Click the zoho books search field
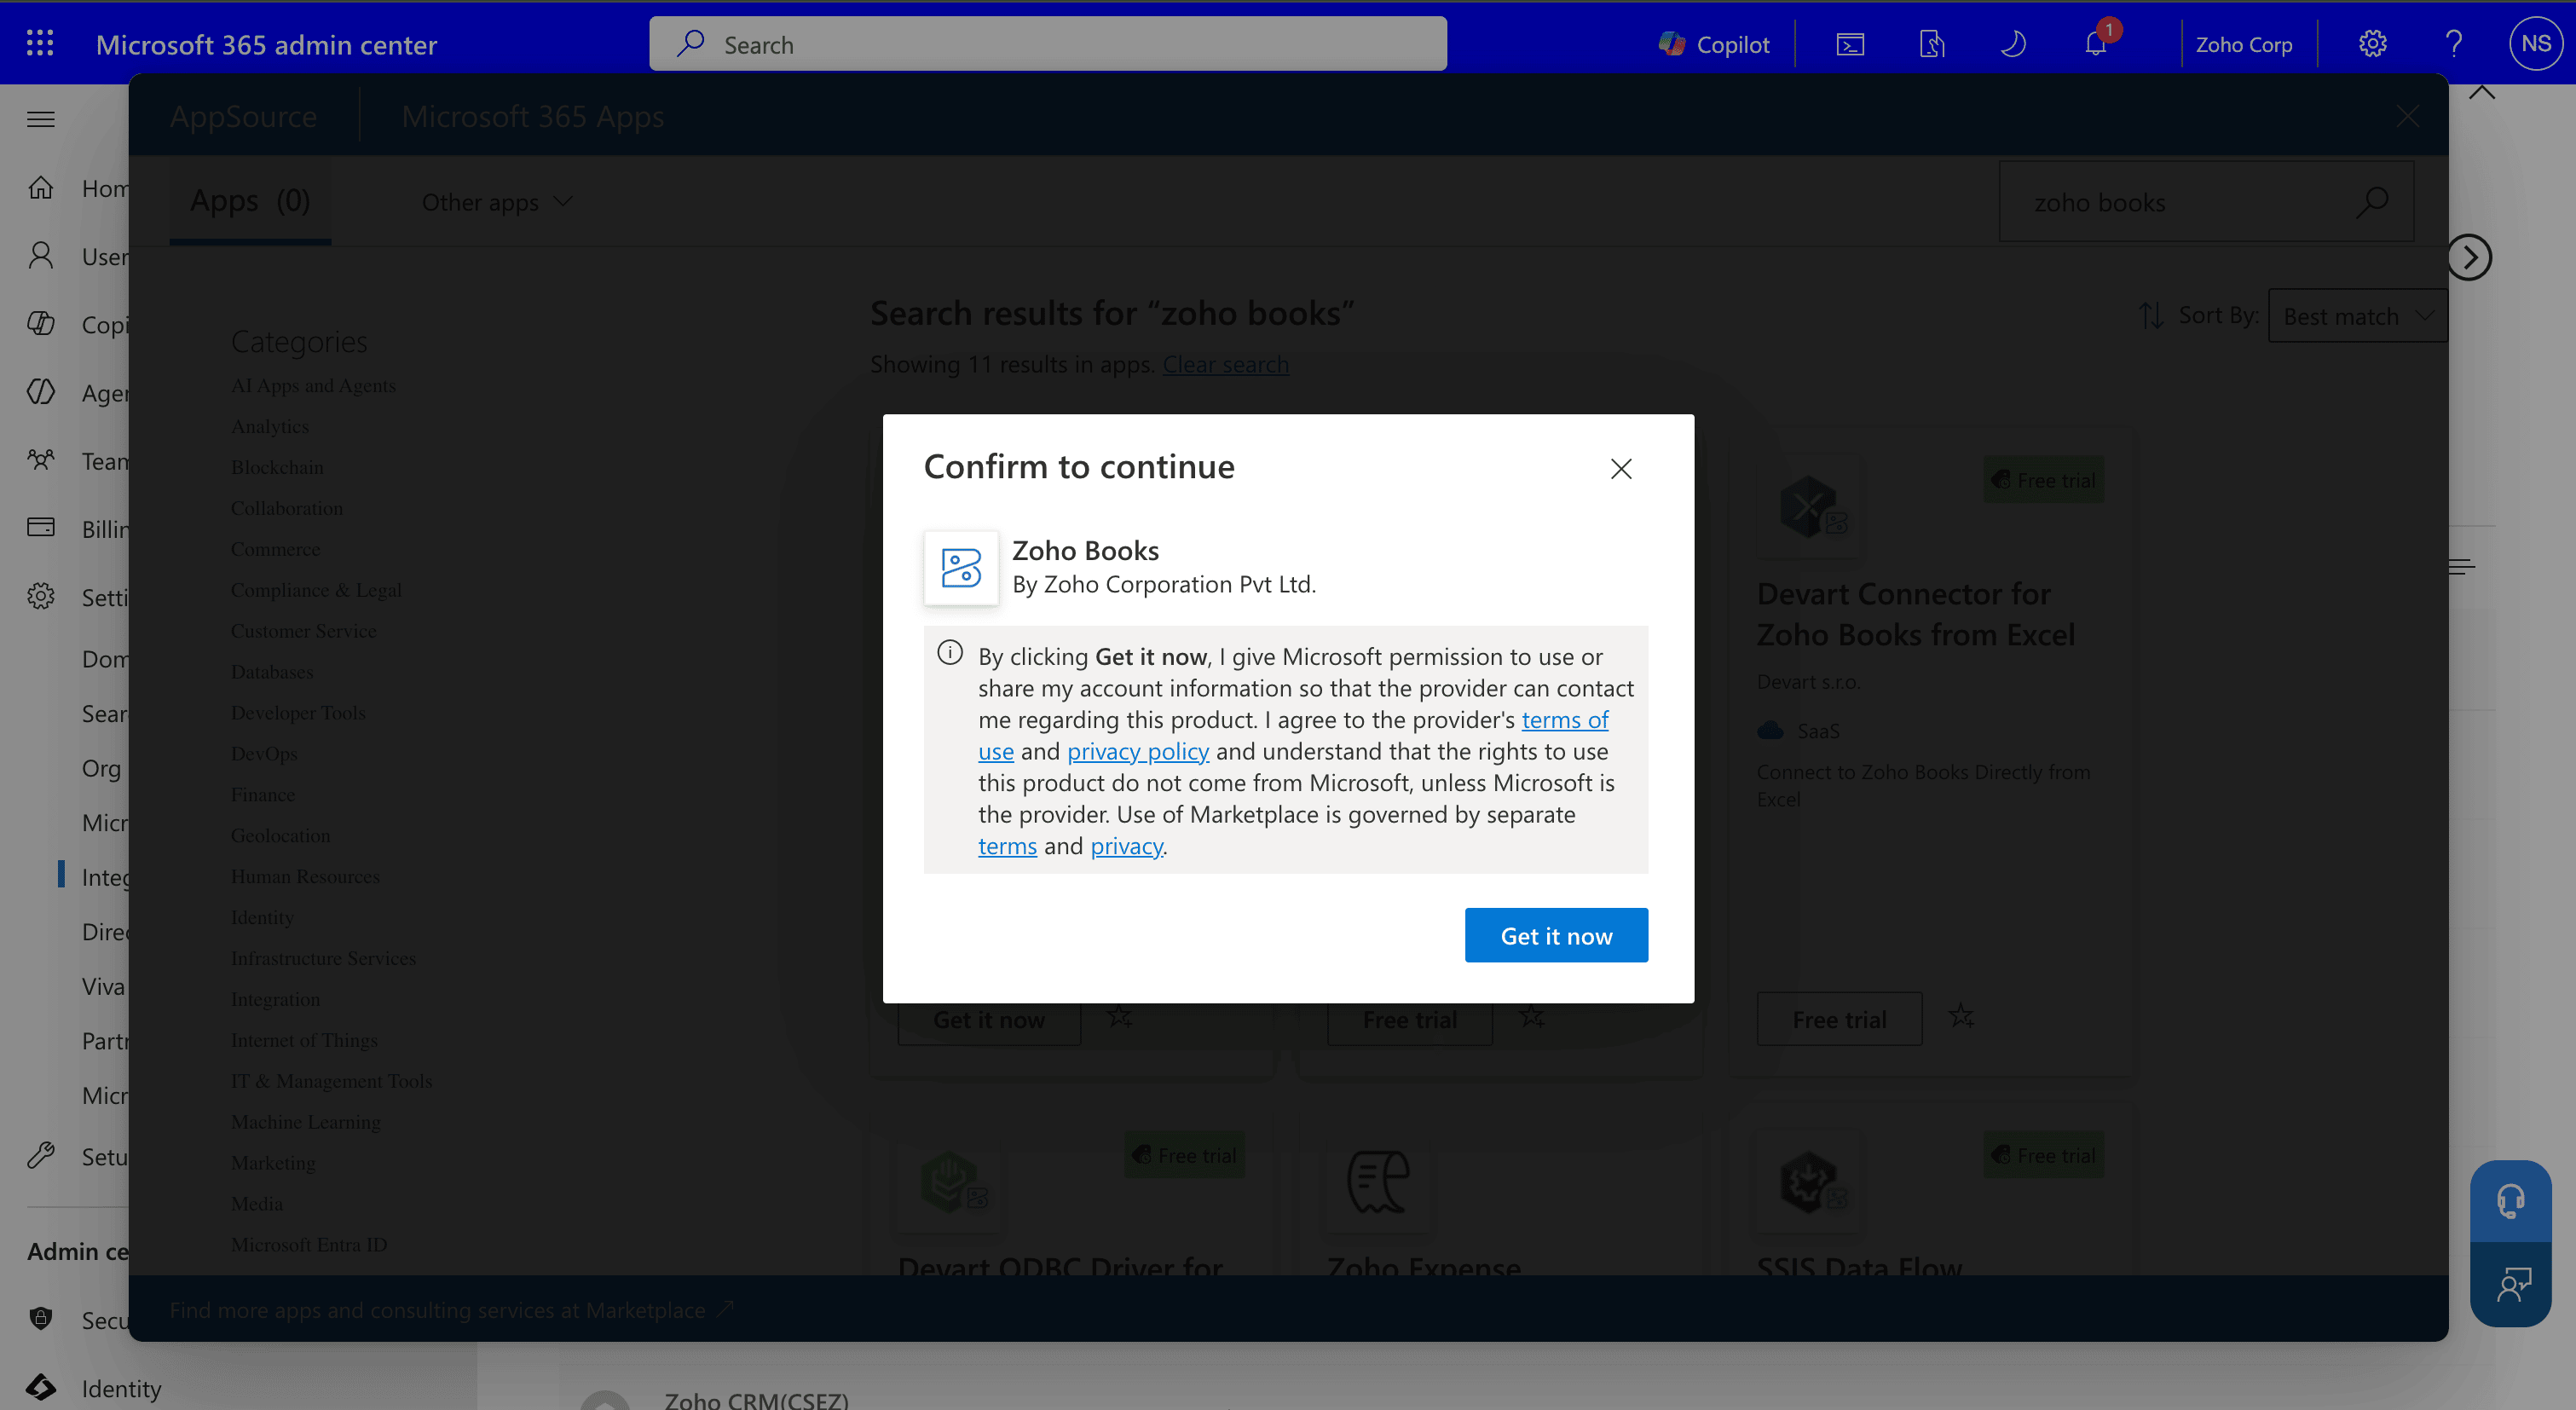 pyautogui.click(x=2207, y=202)
